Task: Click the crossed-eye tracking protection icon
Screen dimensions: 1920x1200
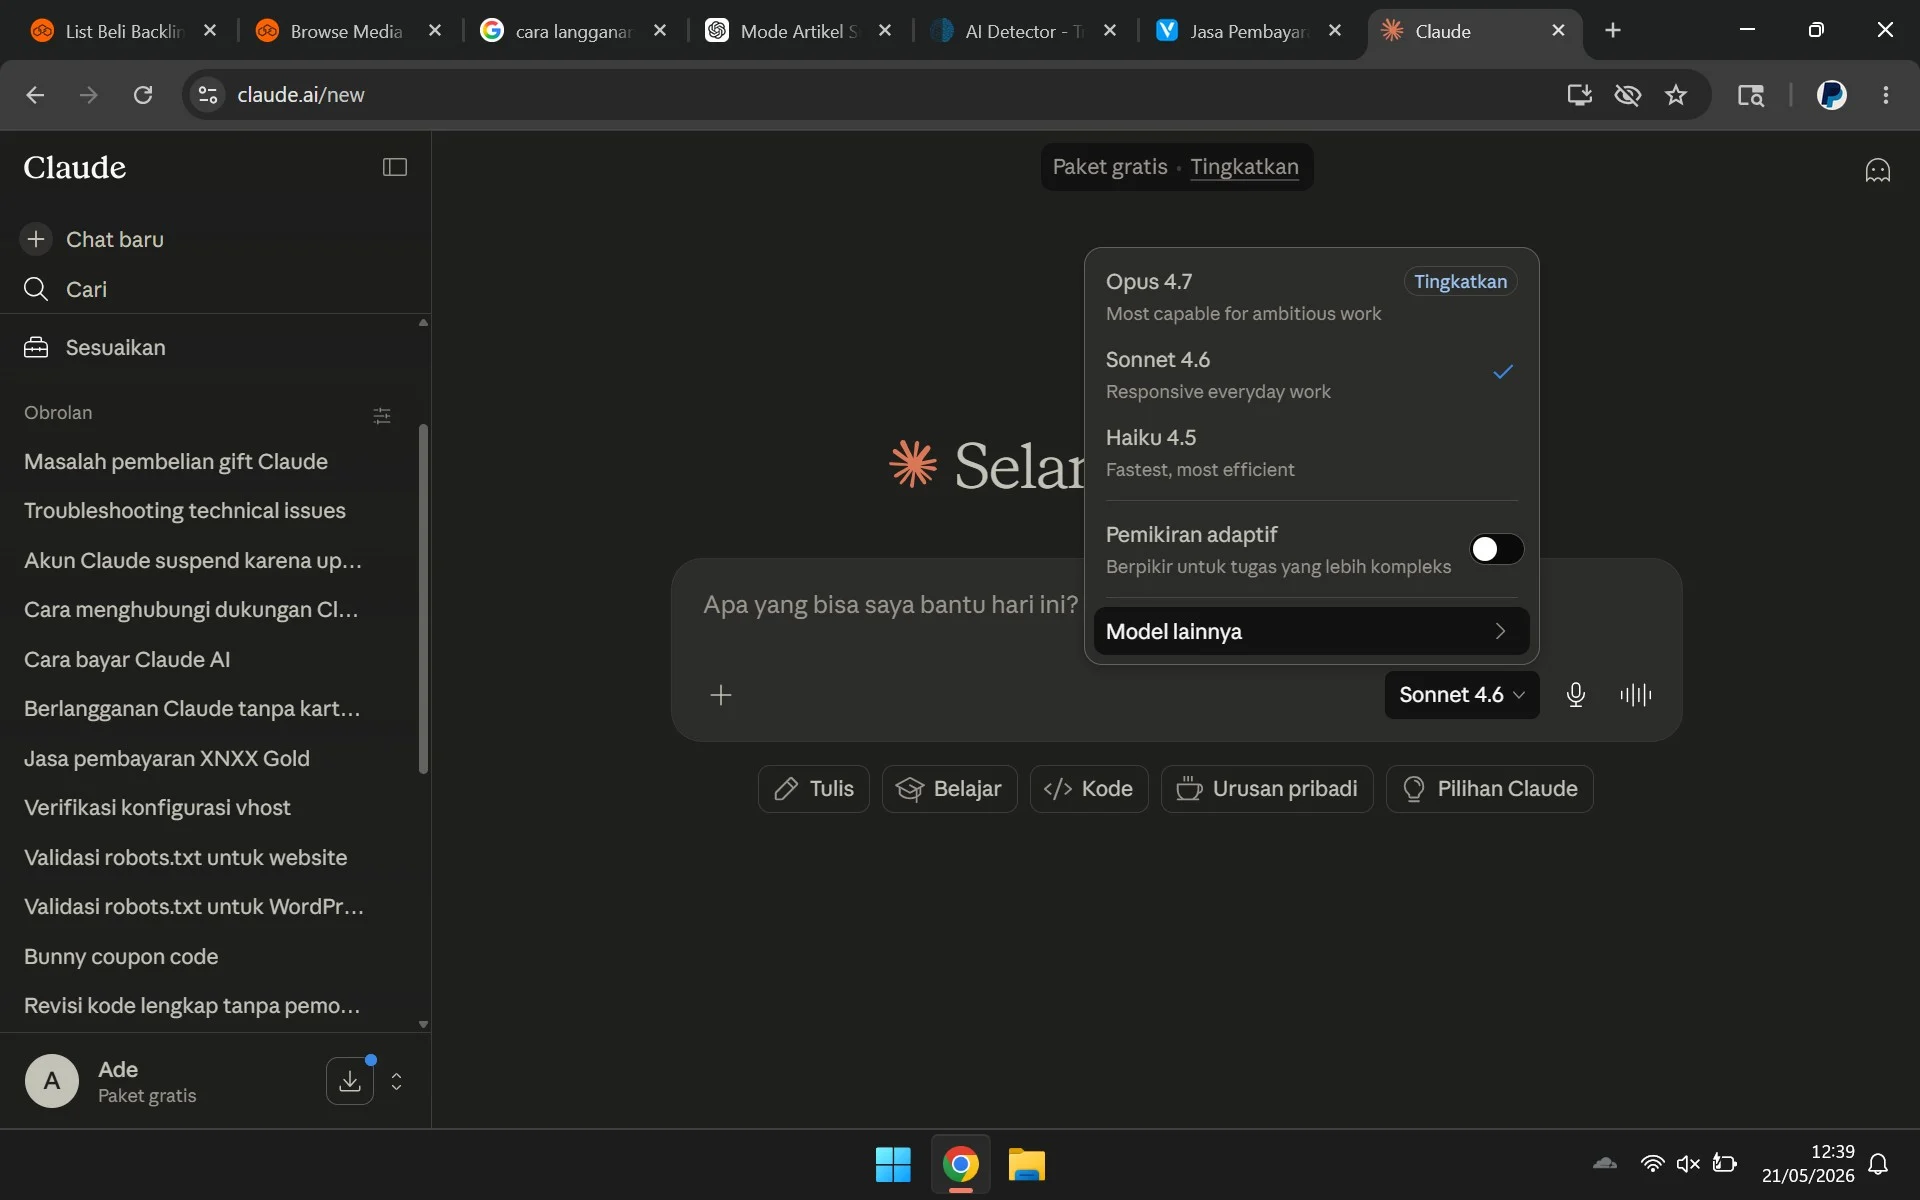Action: coord(1628,95)
